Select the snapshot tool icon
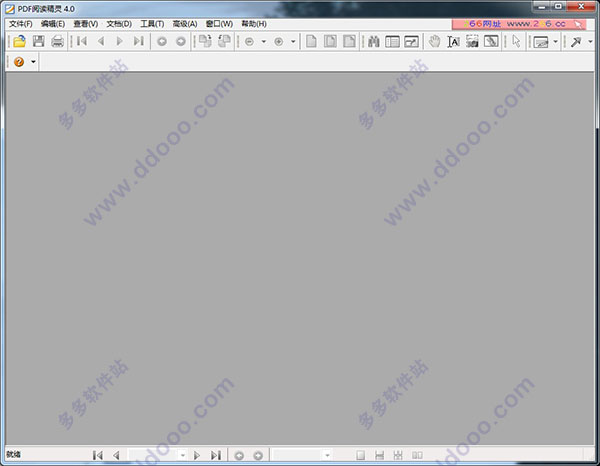600x466 pixels. (472, 41)
